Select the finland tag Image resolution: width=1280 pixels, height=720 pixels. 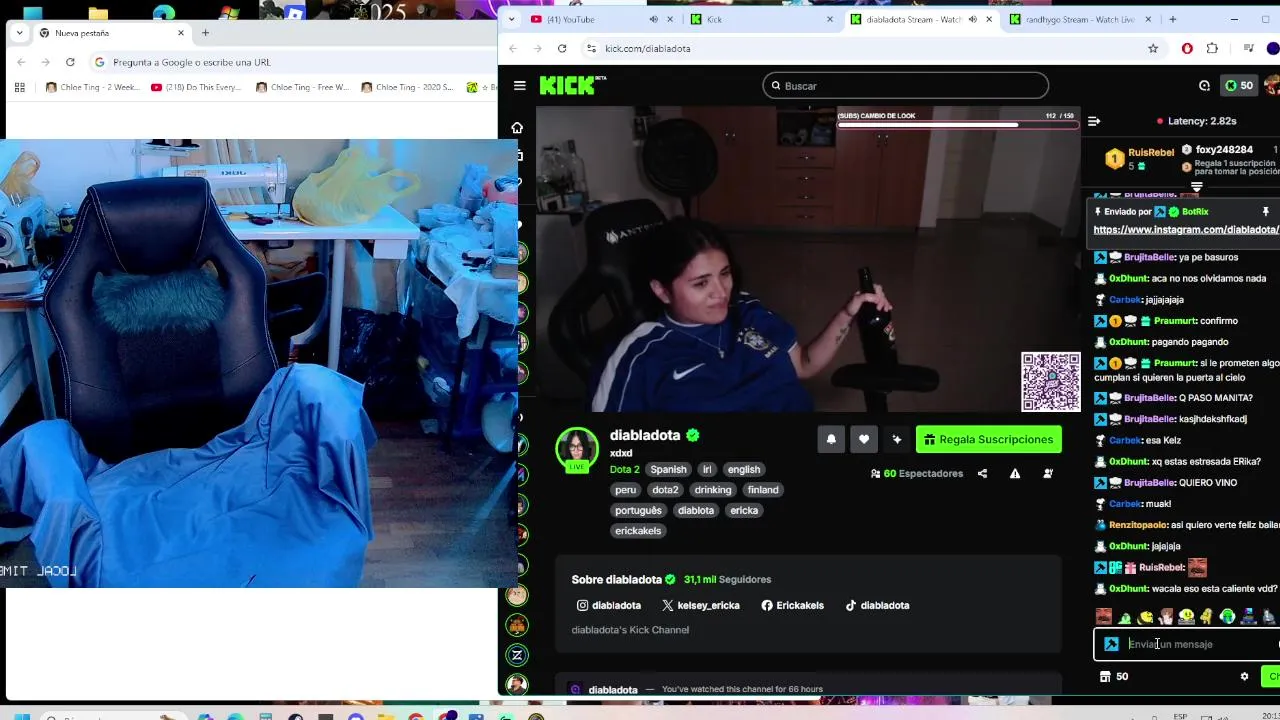pos(763,490)
